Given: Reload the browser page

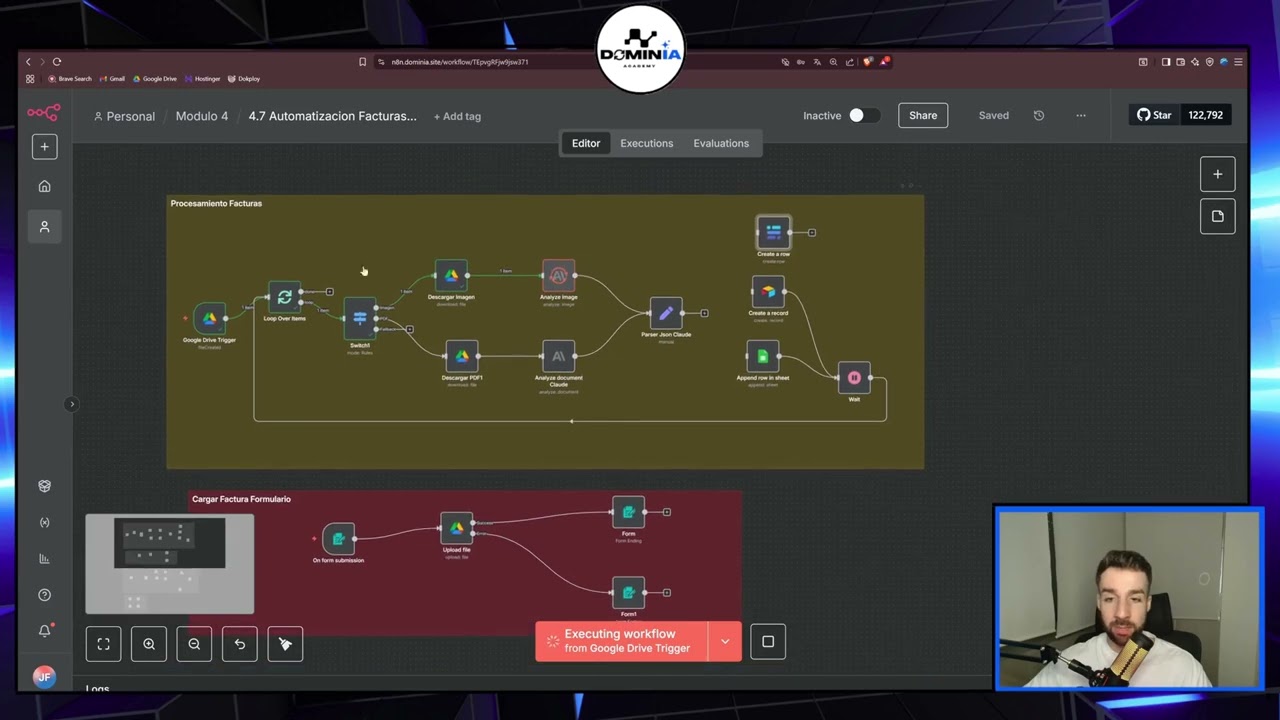Looking at the screenshot, I should (x=57, y=62).
